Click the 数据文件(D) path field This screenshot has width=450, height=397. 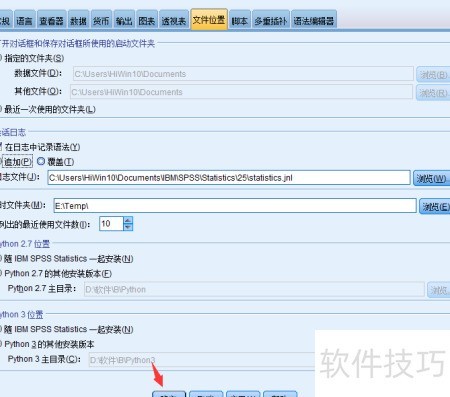(243, 74)
